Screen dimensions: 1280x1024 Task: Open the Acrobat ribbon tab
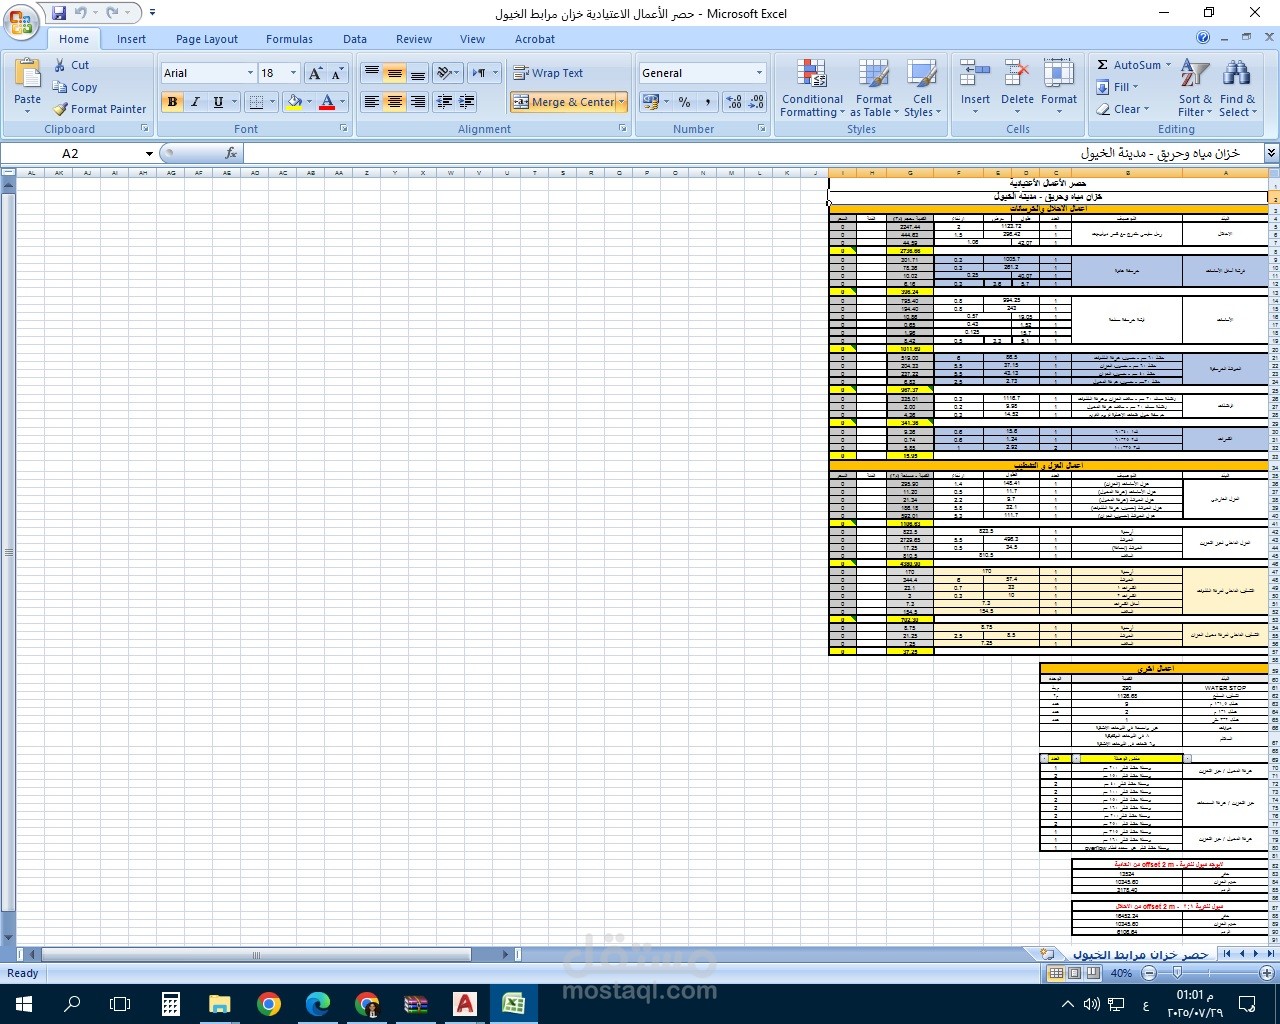[x=535, y=39]
